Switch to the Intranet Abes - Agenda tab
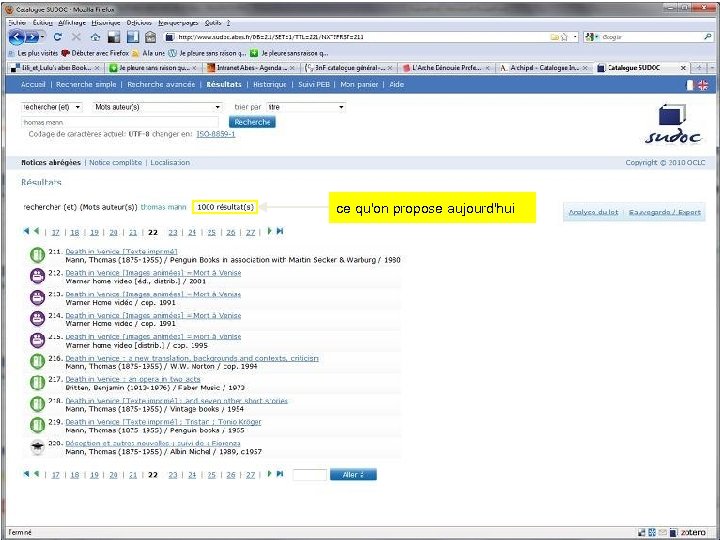720x540 pixels. pos(250,68)
